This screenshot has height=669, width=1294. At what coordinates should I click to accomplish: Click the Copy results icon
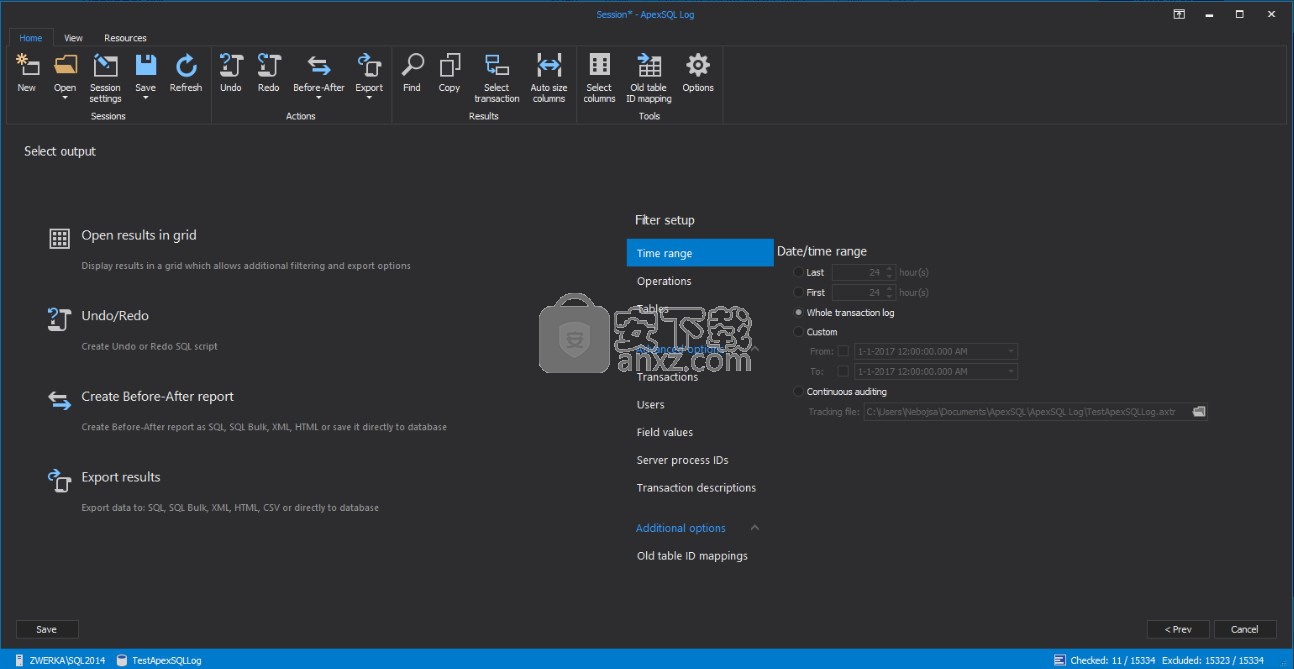point(450,66)
